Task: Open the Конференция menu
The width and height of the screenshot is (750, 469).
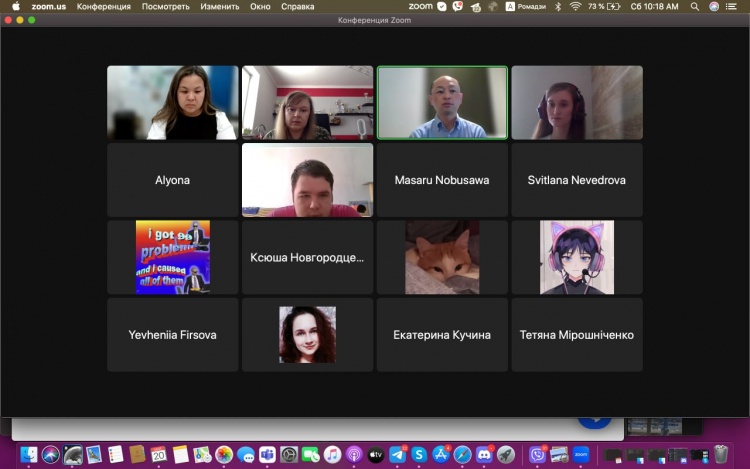Action: tap(104, 6)
